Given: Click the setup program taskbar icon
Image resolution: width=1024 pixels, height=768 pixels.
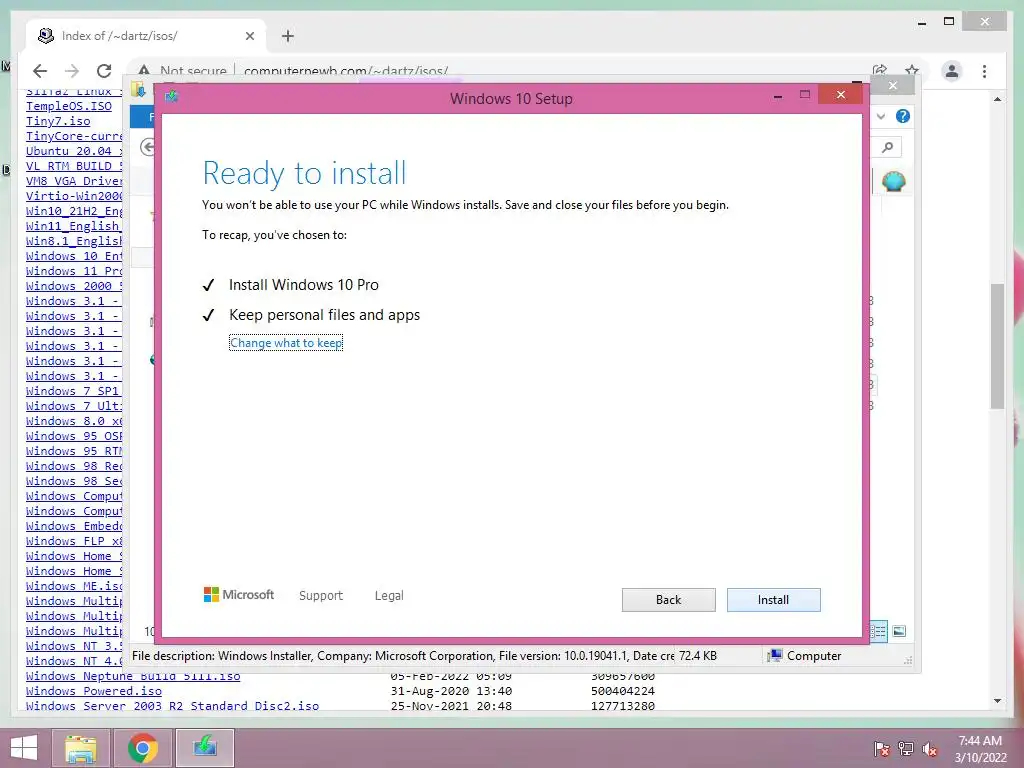Looking at the screenshot, I should click(205, 748).
